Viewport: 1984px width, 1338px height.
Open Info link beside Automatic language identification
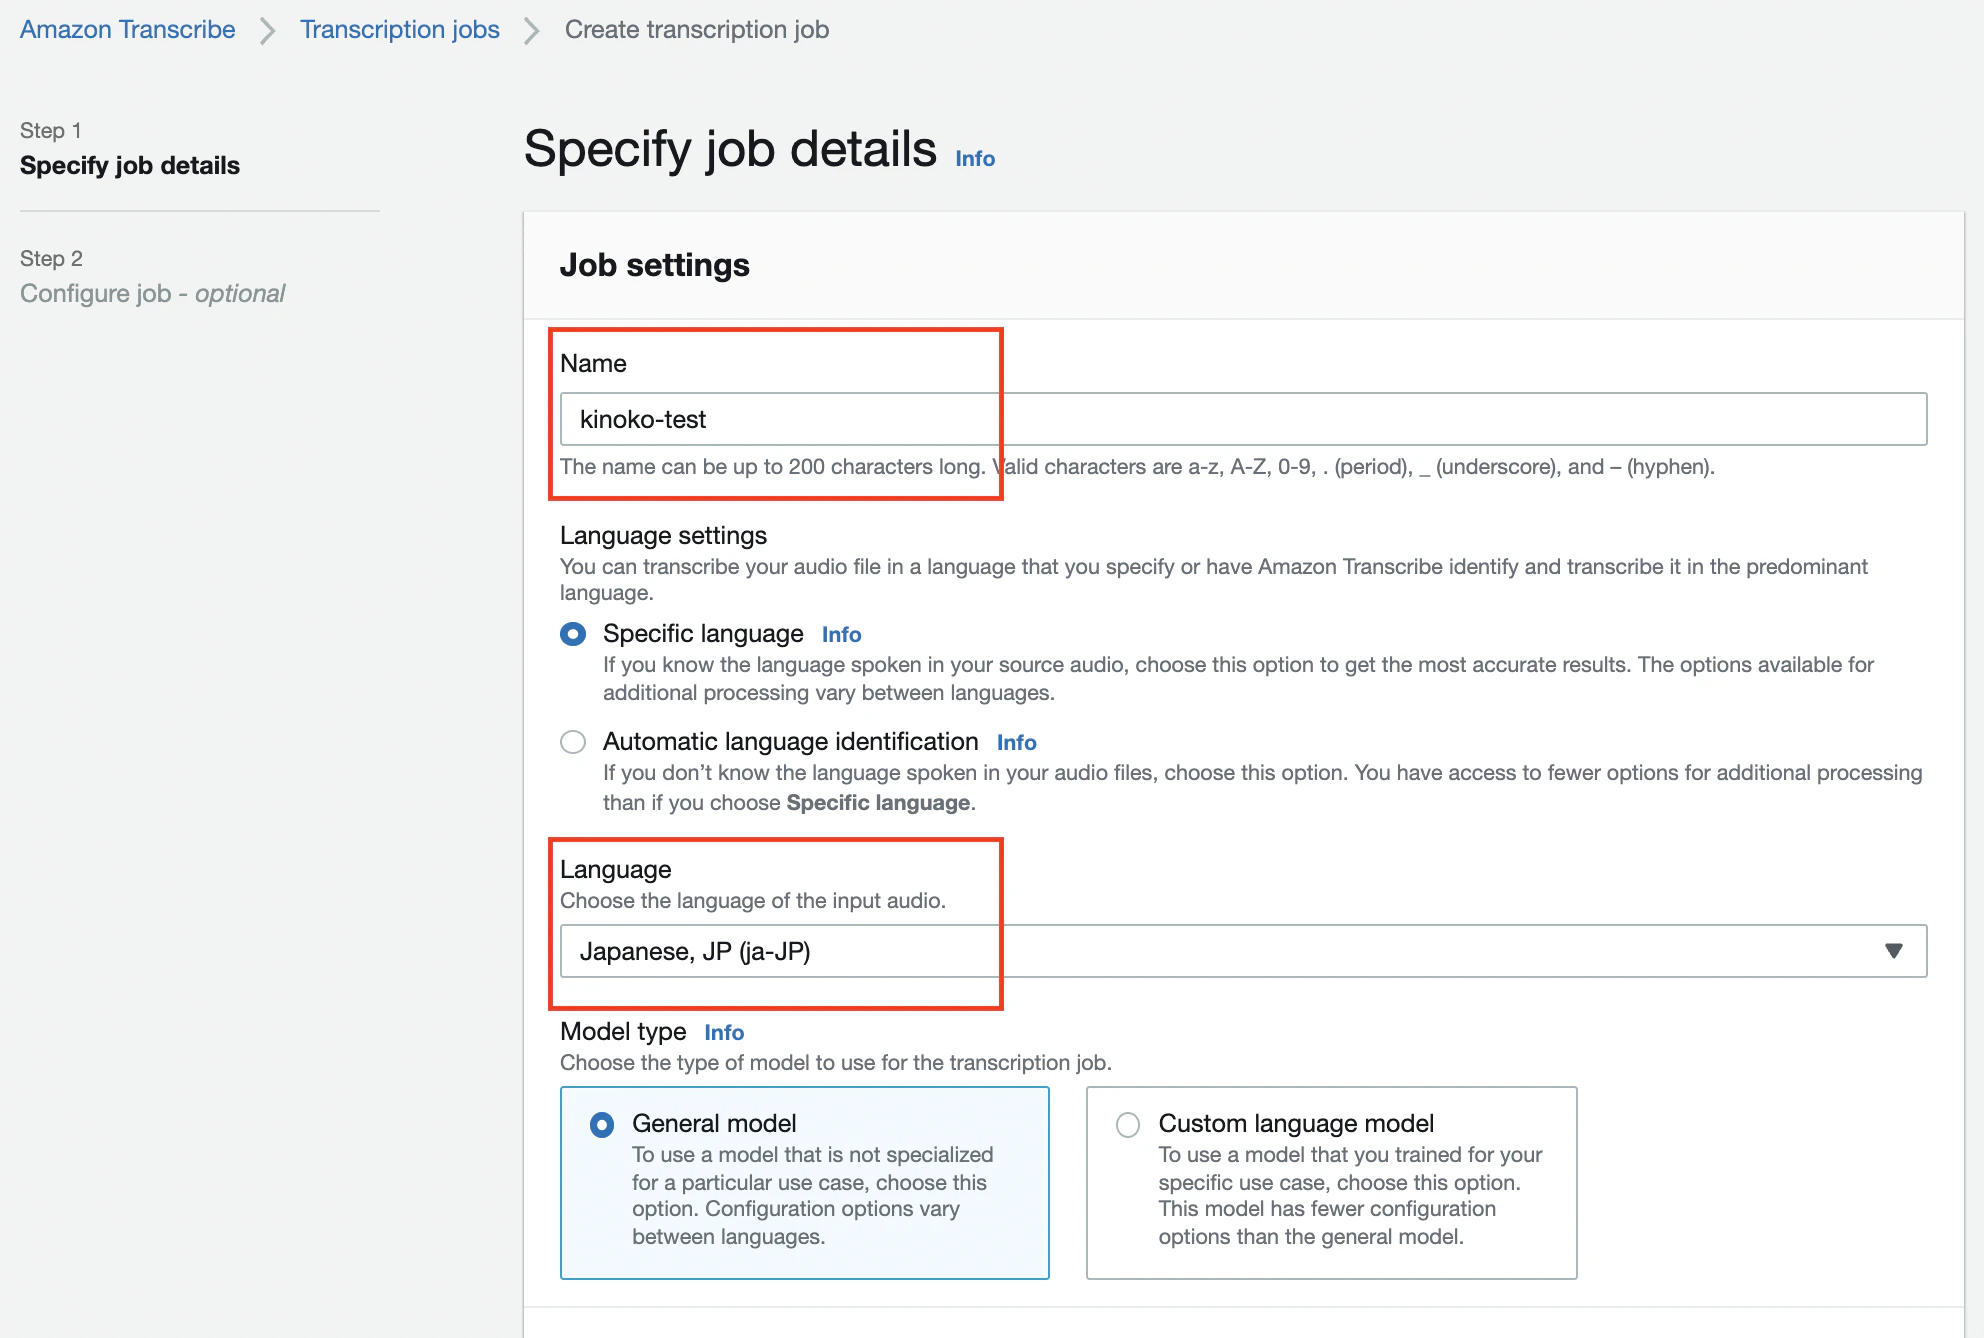tap(1015, 743)
